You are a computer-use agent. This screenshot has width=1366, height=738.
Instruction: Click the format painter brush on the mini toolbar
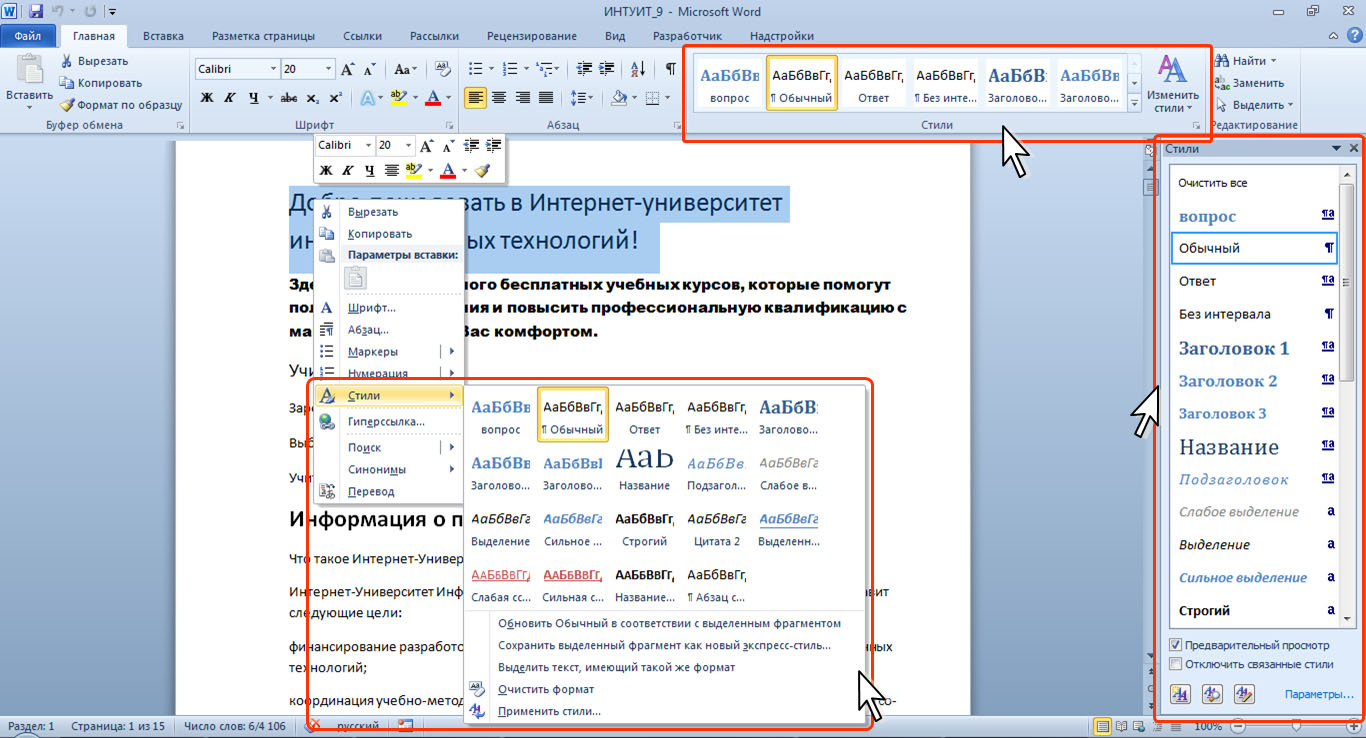[483, 171]
